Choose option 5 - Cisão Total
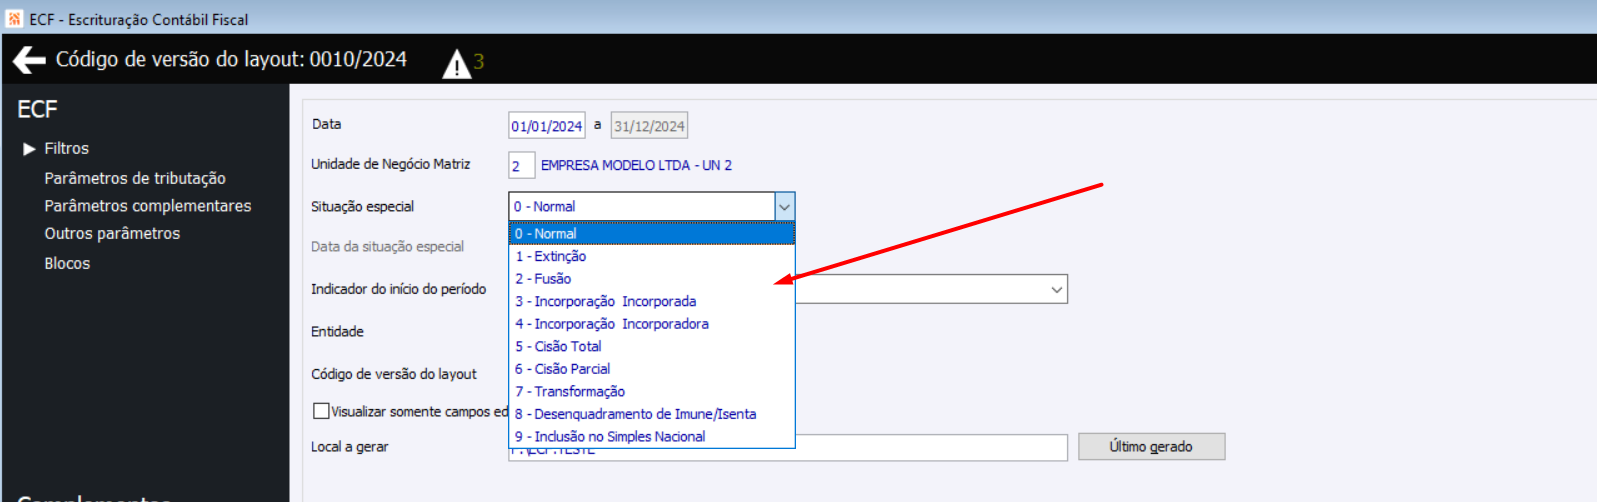 [x=652, y=346]
